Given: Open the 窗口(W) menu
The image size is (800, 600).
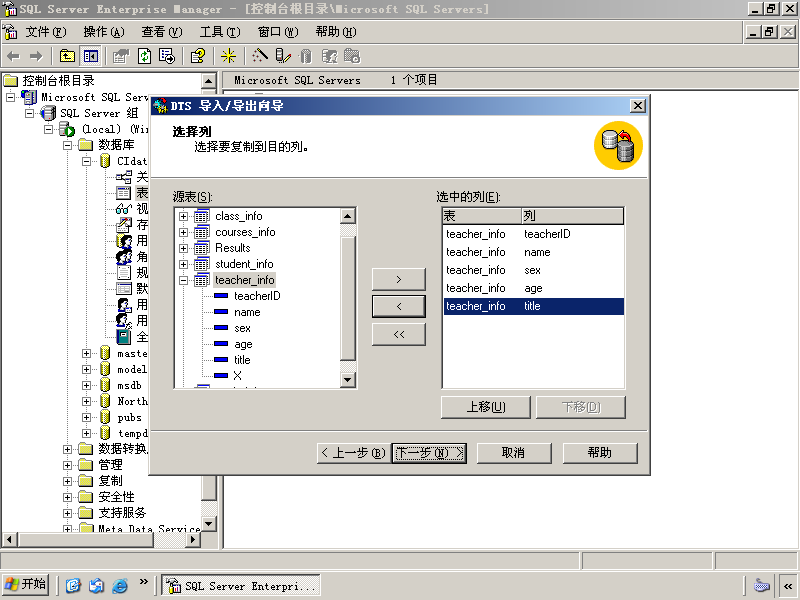Looking at the screenshot, I should [x=278, y=32].
